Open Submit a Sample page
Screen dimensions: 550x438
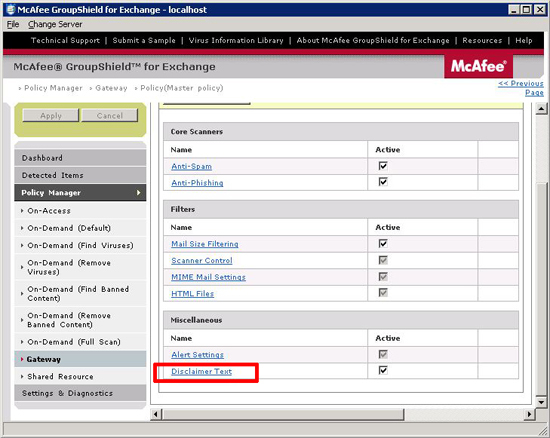coord(144,40)
